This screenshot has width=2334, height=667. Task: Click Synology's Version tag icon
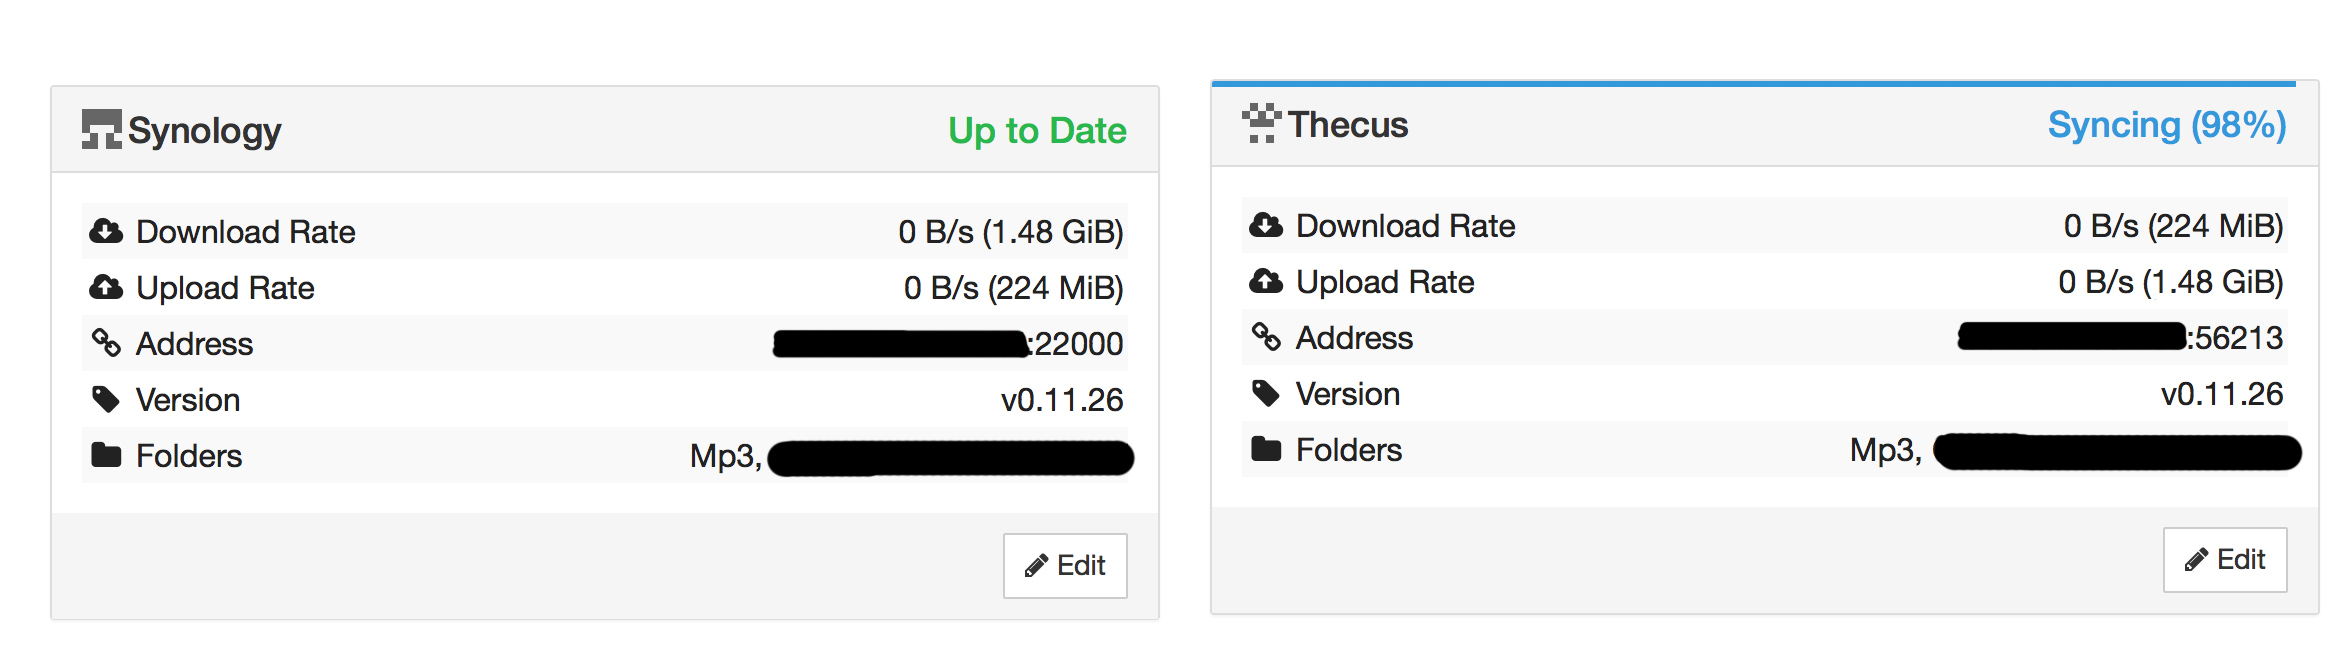[x=106, y=400]
